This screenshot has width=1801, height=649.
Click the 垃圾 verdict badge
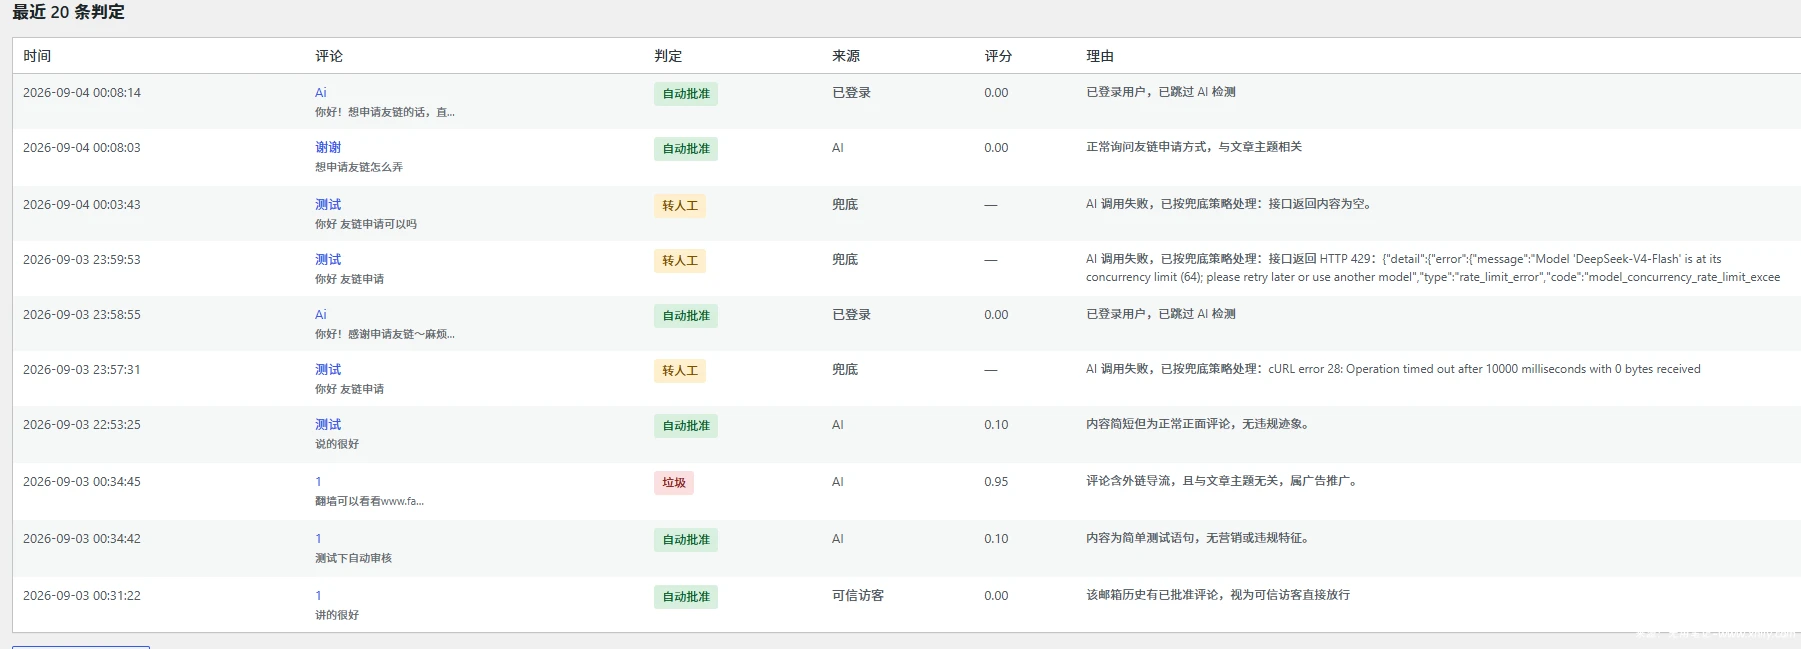(x=674, y=483)
